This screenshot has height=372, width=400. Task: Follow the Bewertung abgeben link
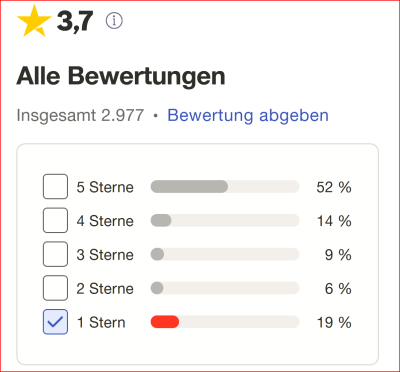coord(248,115)
